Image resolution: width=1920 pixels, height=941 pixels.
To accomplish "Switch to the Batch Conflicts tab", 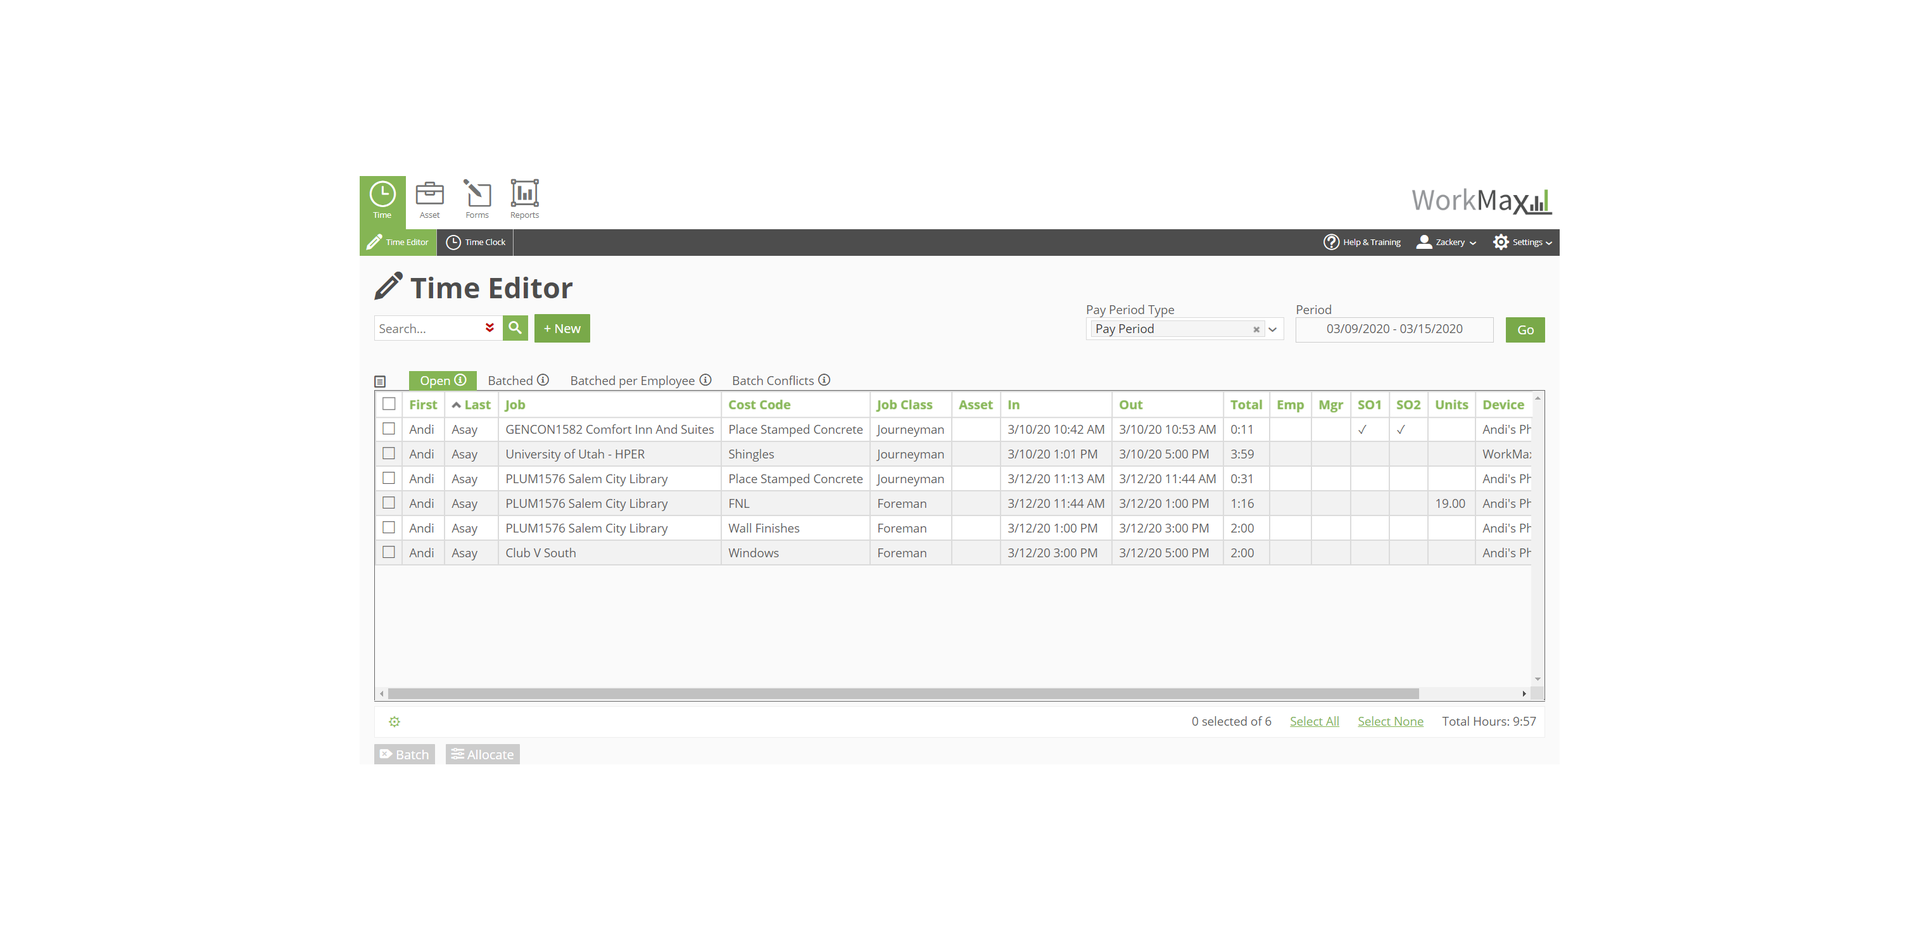I will (x=773, y=380).
